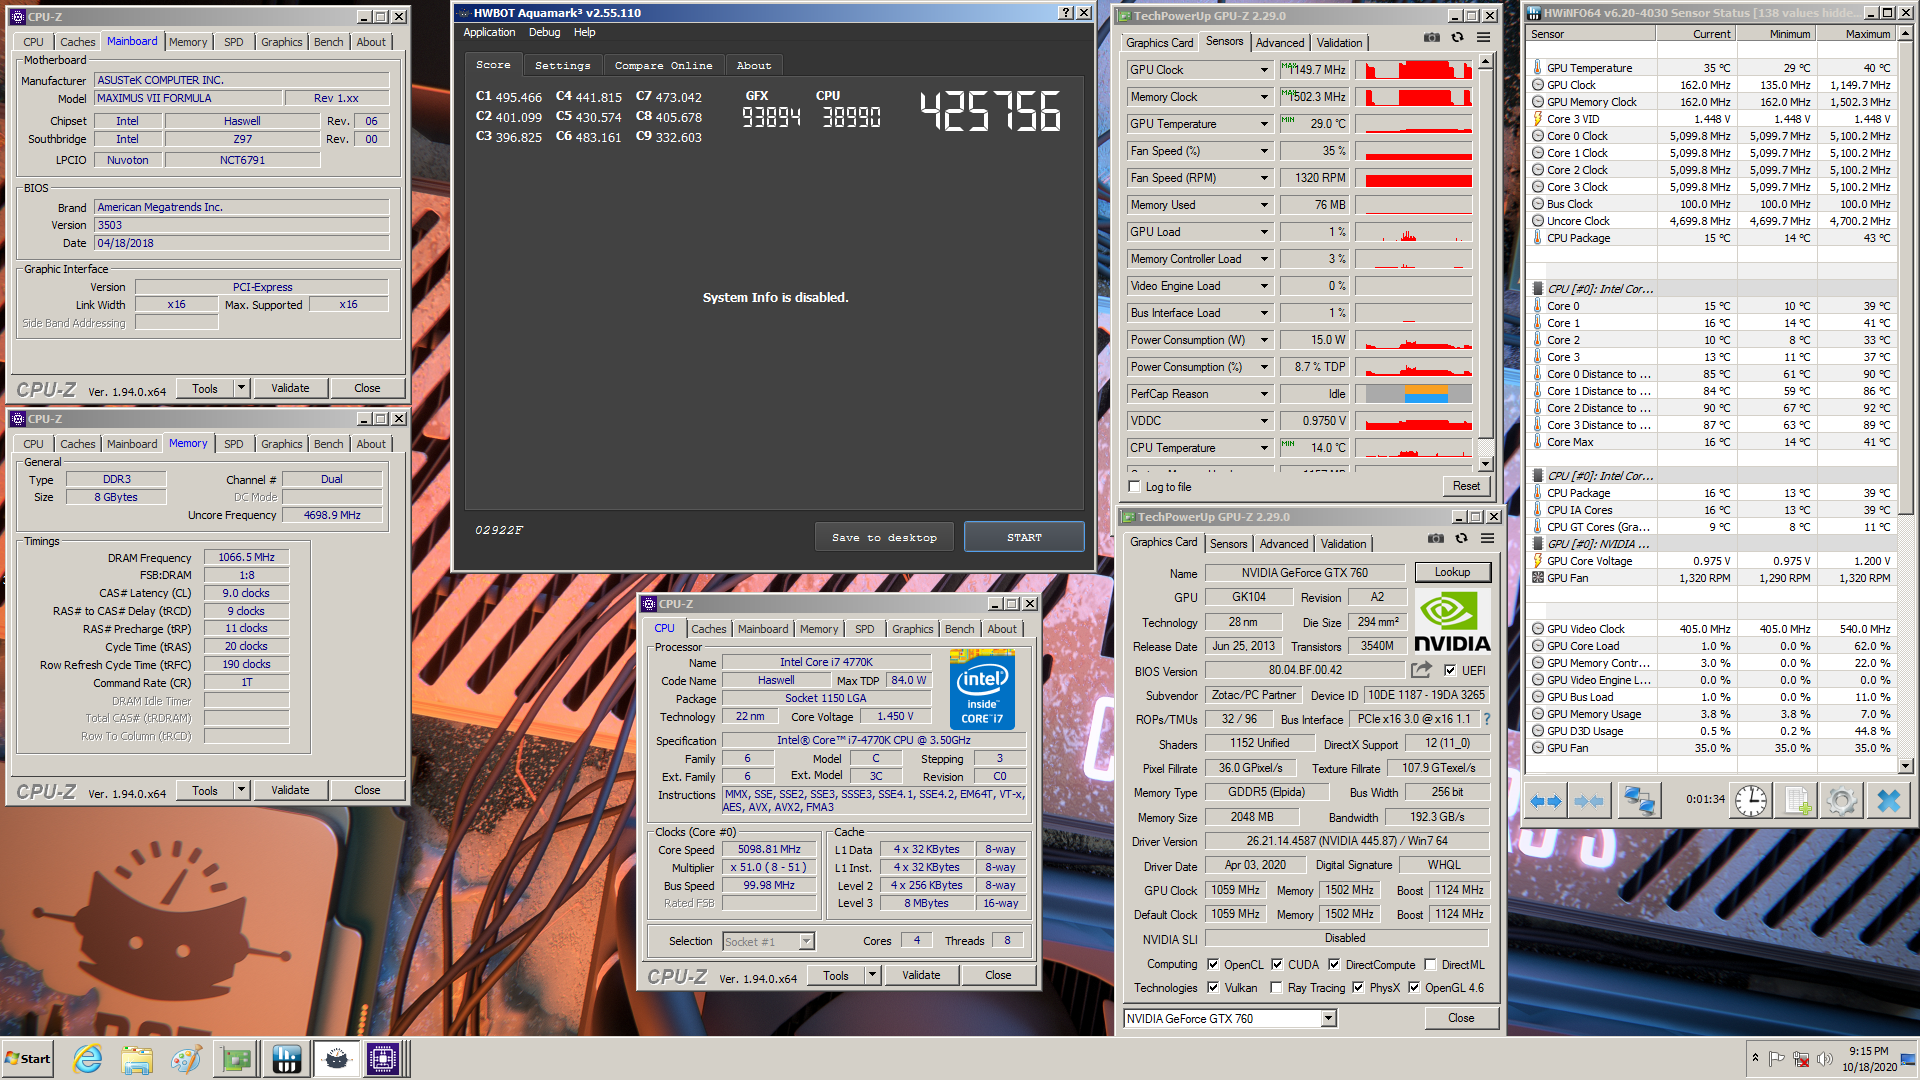Toggle the OpenCL checkbox
1920x1080 pixels.
[x=1213, y=965]
